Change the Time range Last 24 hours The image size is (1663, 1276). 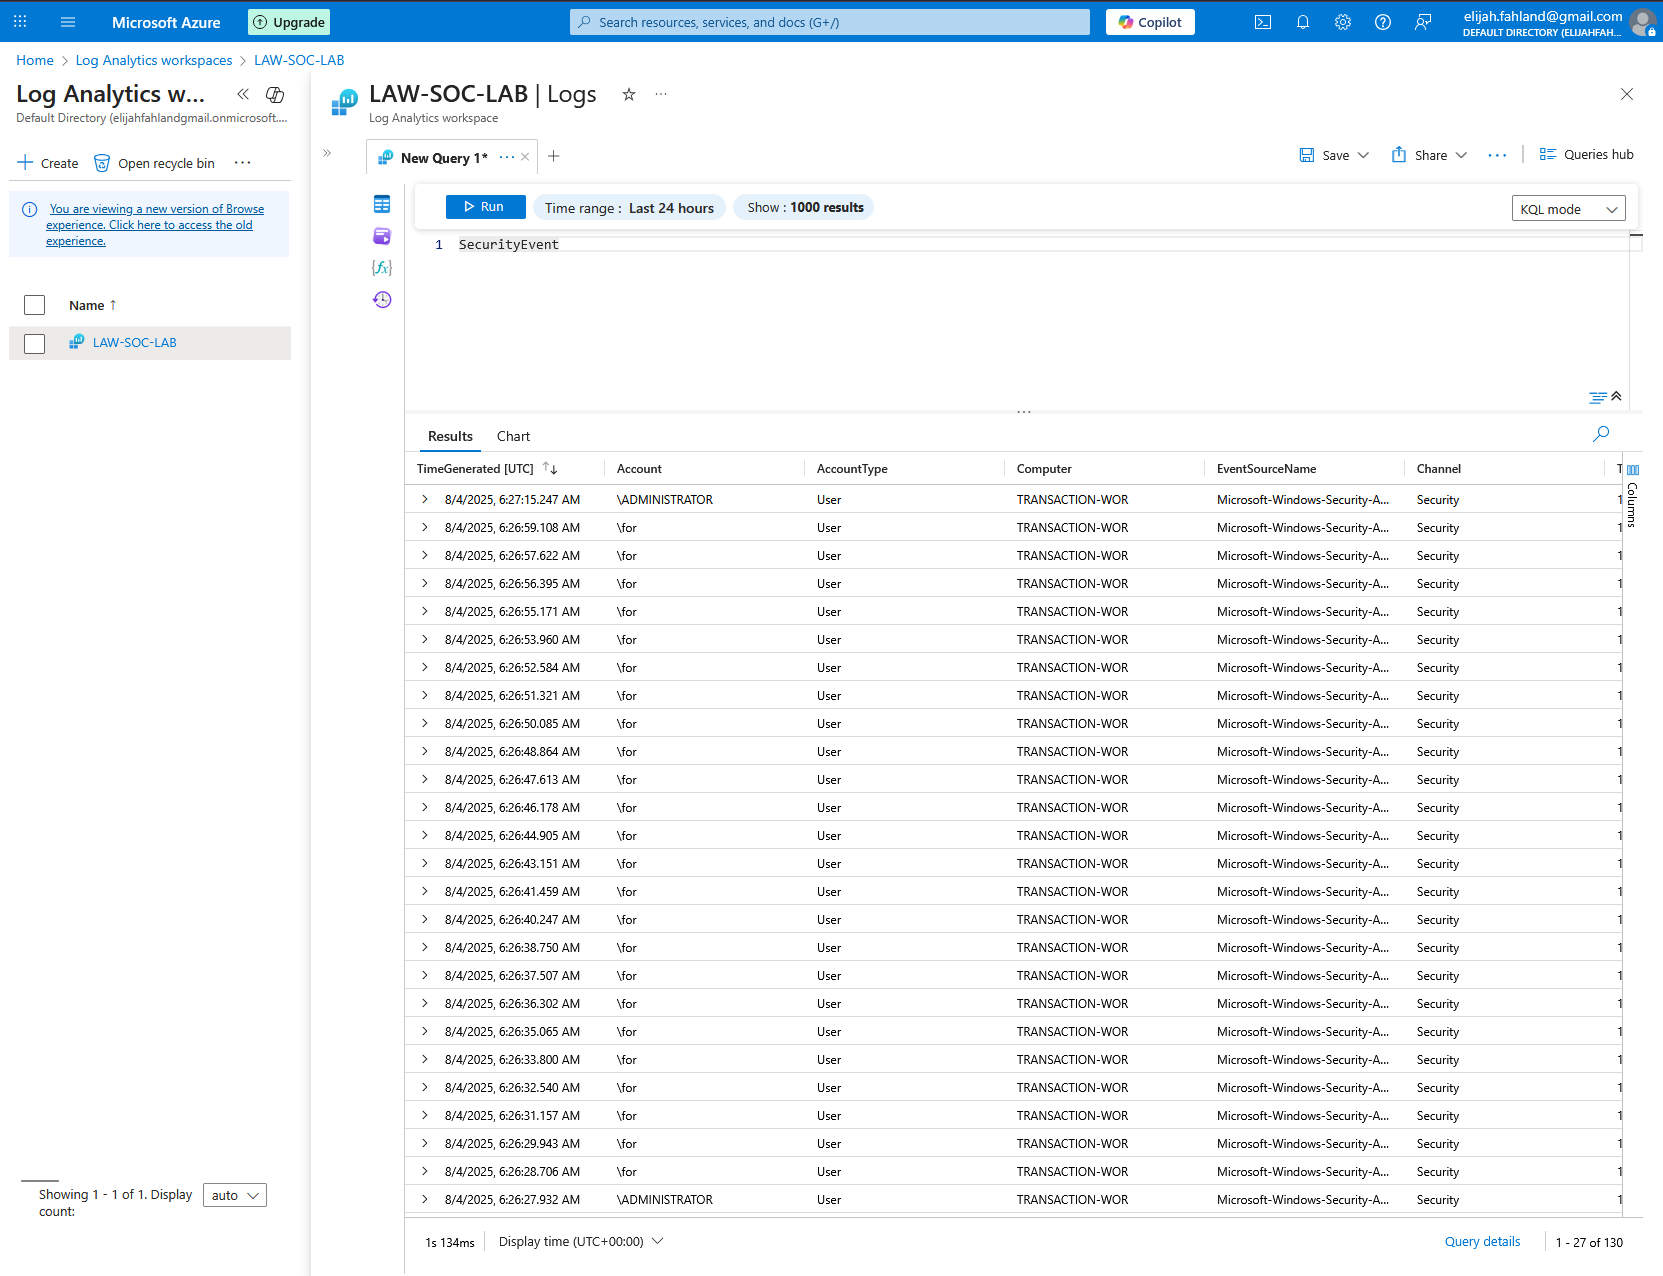click(629, 207)
